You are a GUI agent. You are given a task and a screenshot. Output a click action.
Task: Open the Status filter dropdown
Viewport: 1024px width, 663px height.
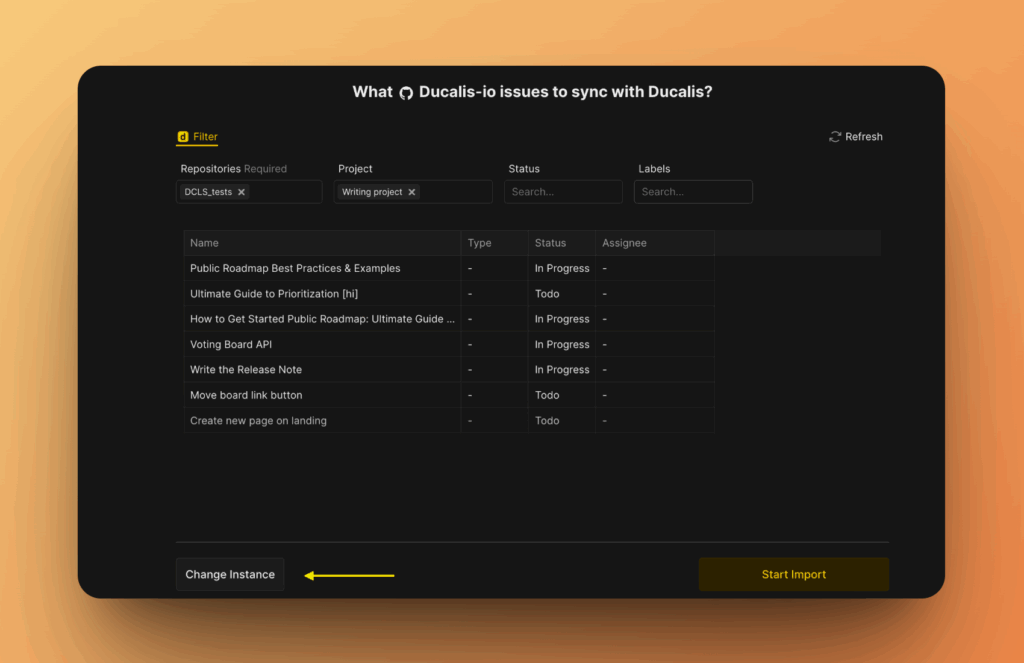click(x=563, y=191)
